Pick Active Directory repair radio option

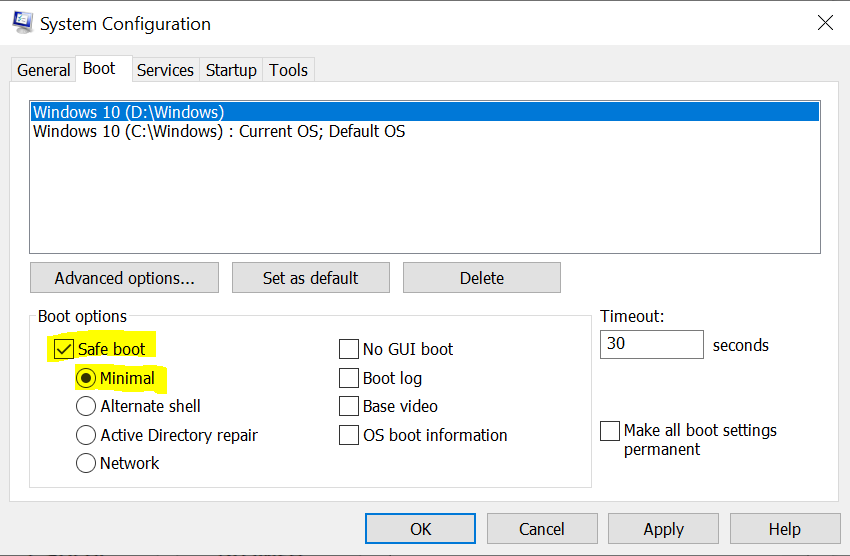[x=87, y=435]
